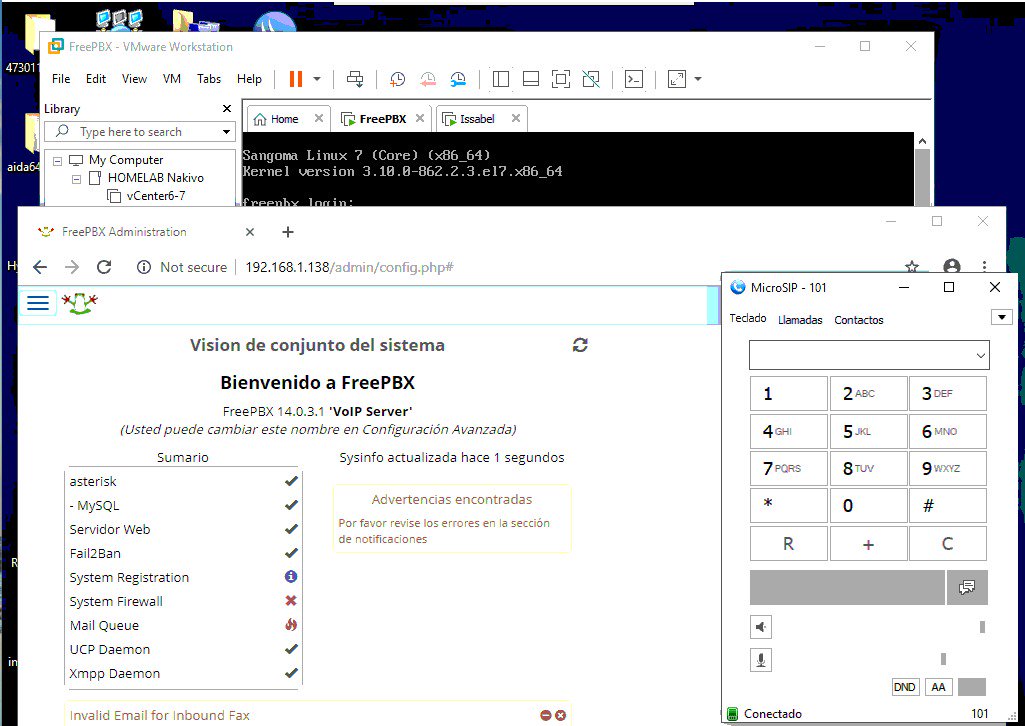1025x726 pixels.
Task: Click the Not secure site info icon
Action: pos(144,267)
